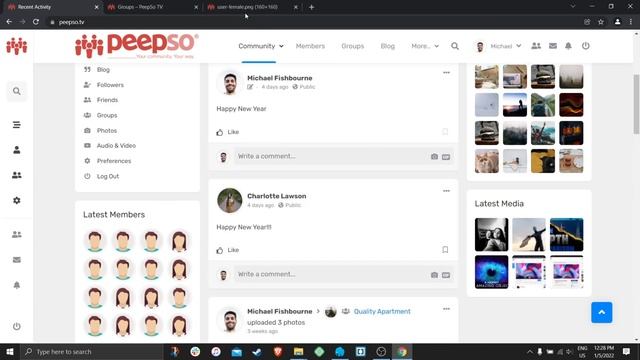Go to Blog tab in top navigation

click(387, 46)
